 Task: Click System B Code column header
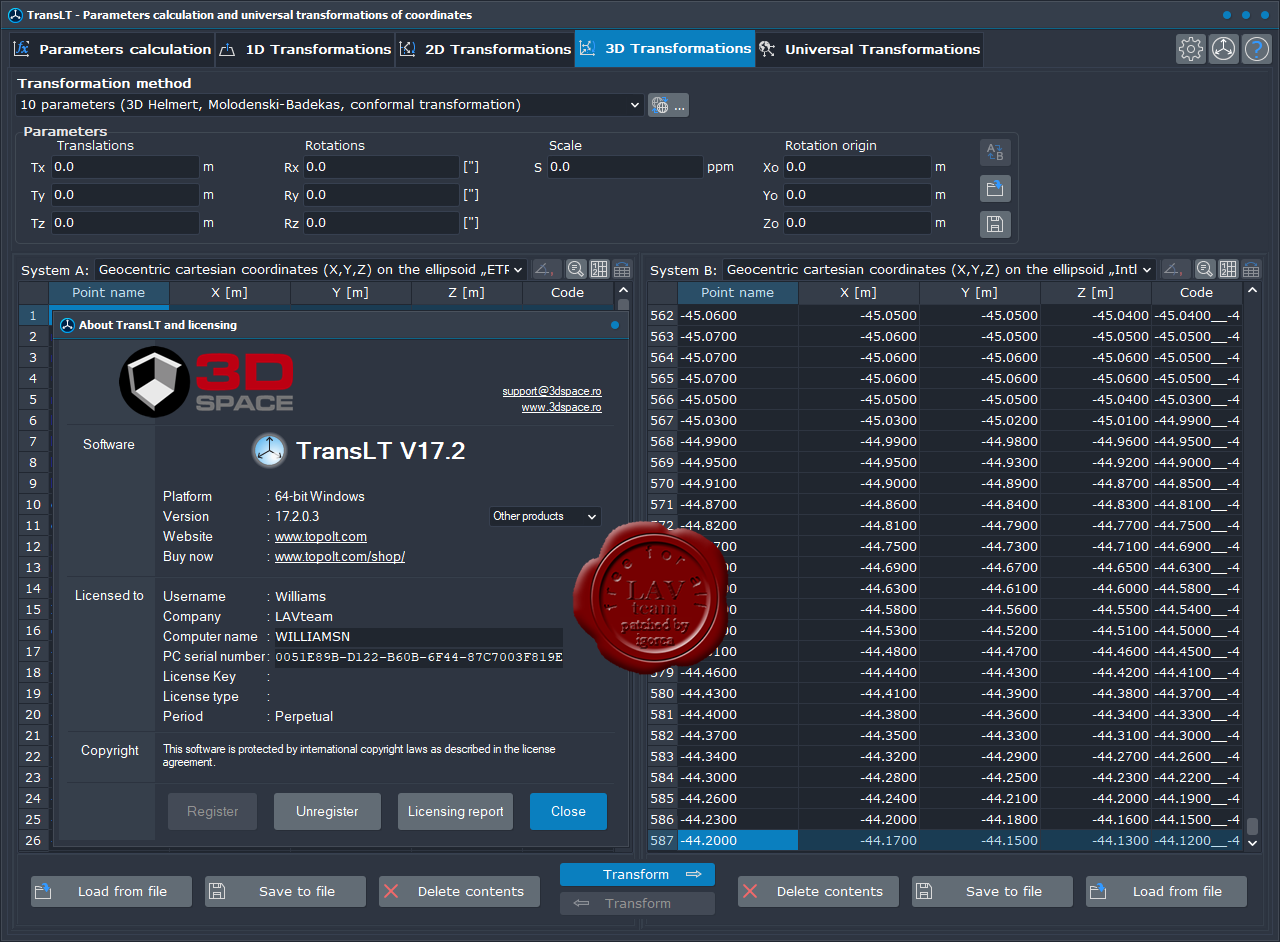tap(1196, 293)
